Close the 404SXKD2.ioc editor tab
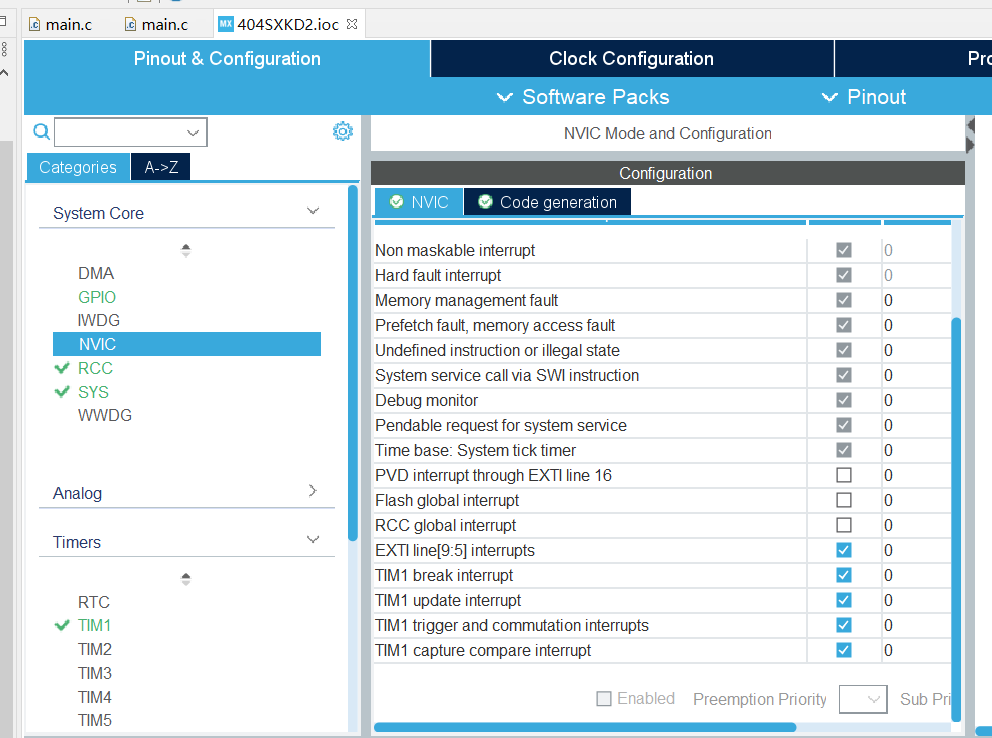 [352, 24]
